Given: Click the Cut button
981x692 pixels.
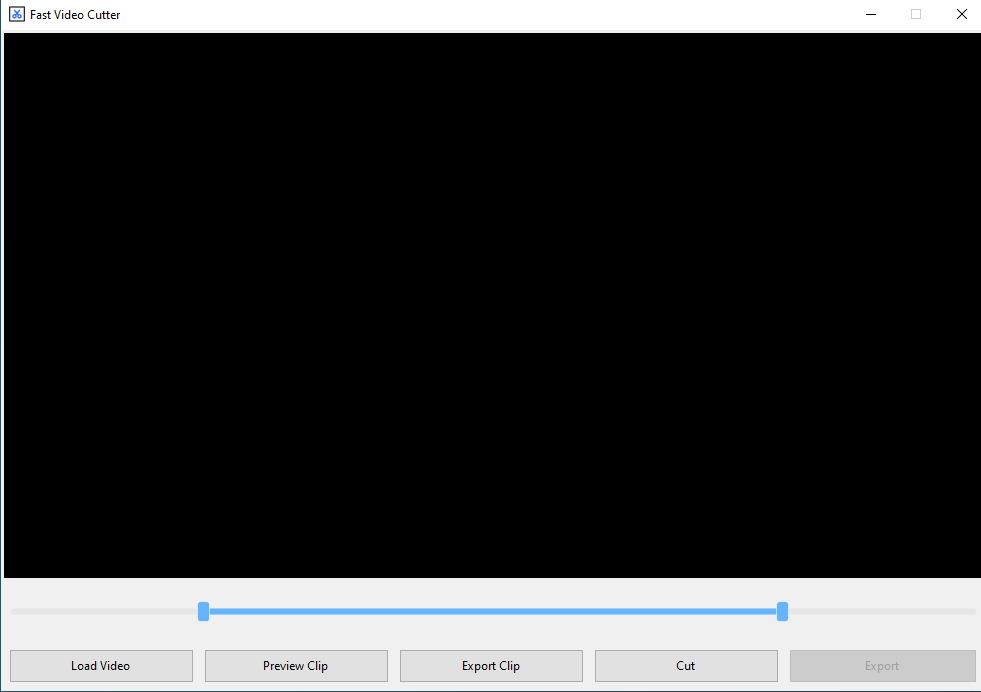Looking at the screenshot, I should pyautogui.click(x=686, y=666).
